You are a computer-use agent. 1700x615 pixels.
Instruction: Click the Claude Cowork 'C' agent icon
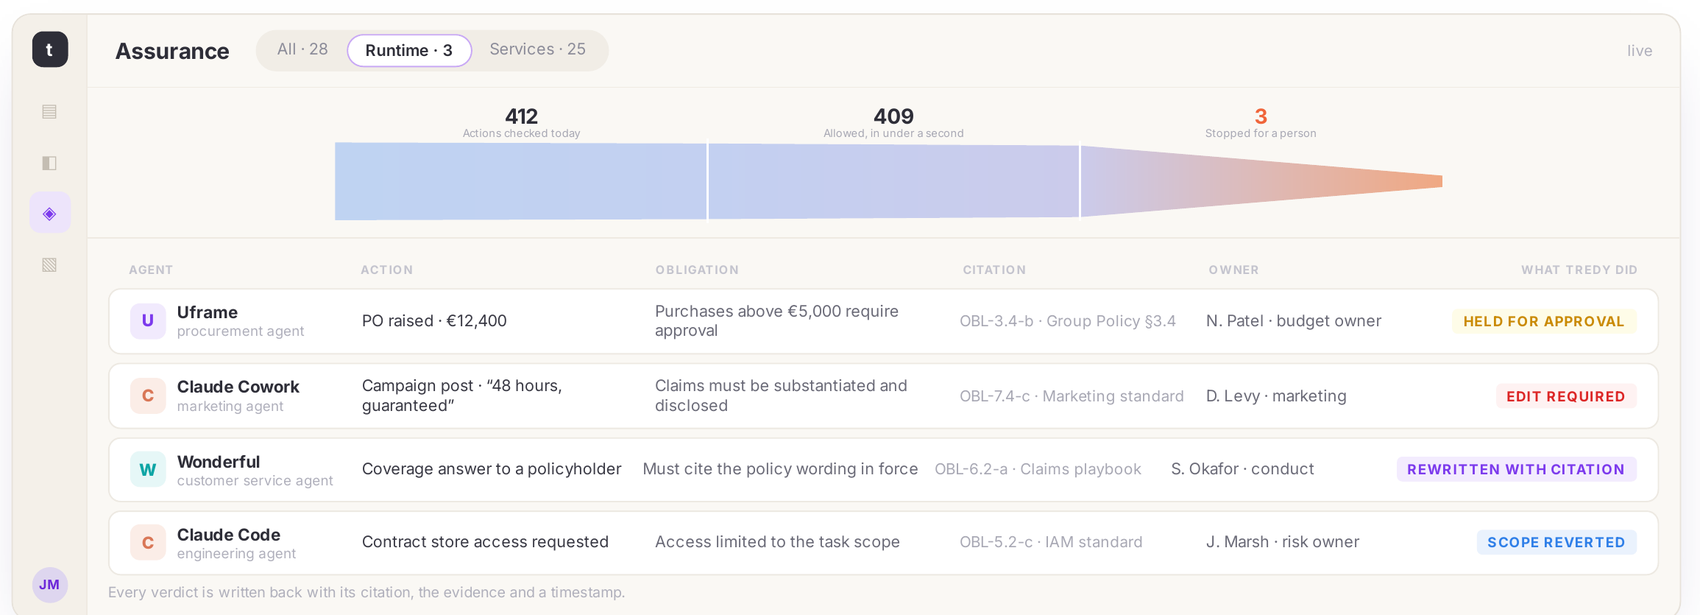pos(148,396)
